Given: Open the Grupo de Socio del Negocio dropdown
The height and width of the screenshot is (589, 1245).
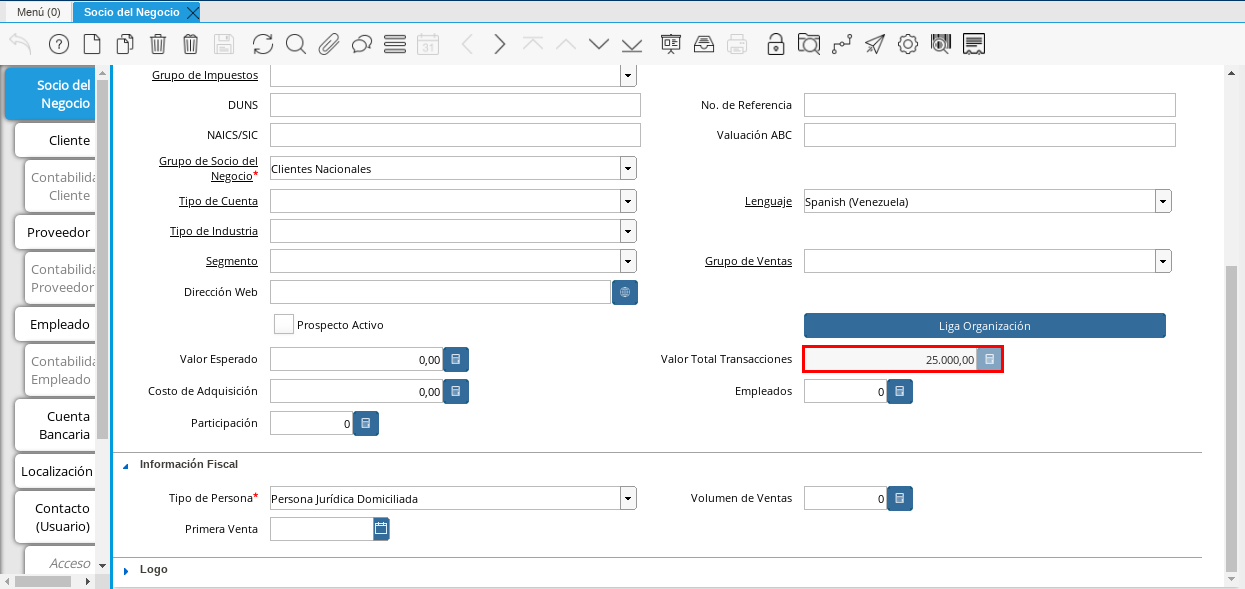Looking at the screenshot, I should click(628, 169).
